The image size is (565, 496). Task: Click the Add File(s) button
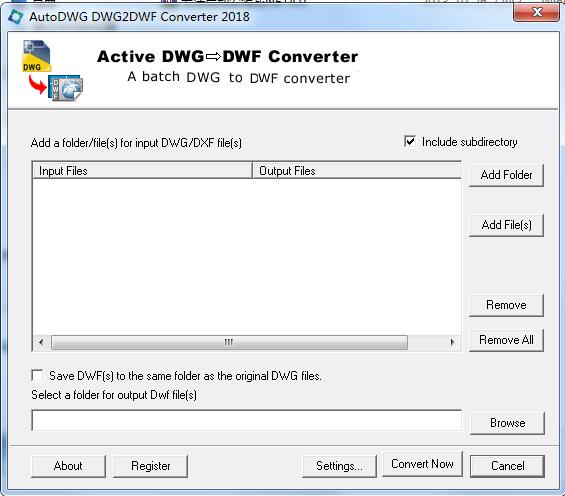pyautogui.click(x=506, y=225)
